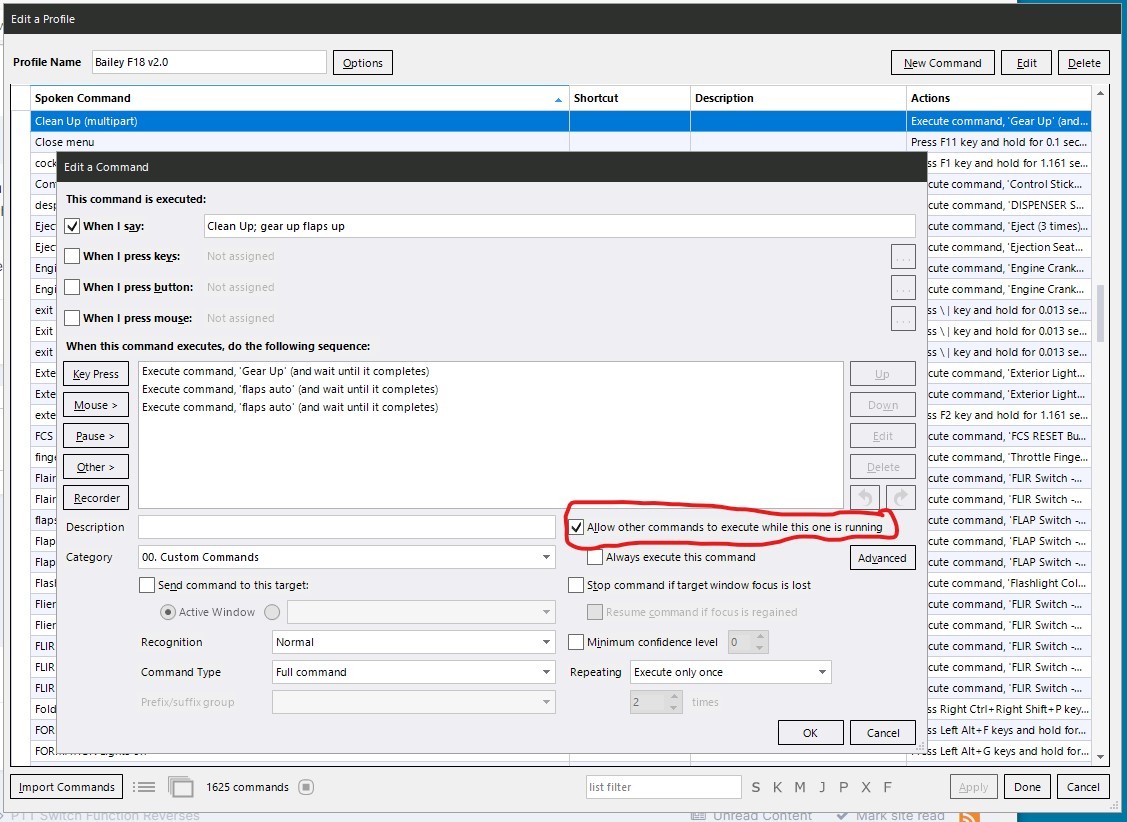Open the Category dropdown
Screen dimensions: 1127x822
(x=346, y=558)
